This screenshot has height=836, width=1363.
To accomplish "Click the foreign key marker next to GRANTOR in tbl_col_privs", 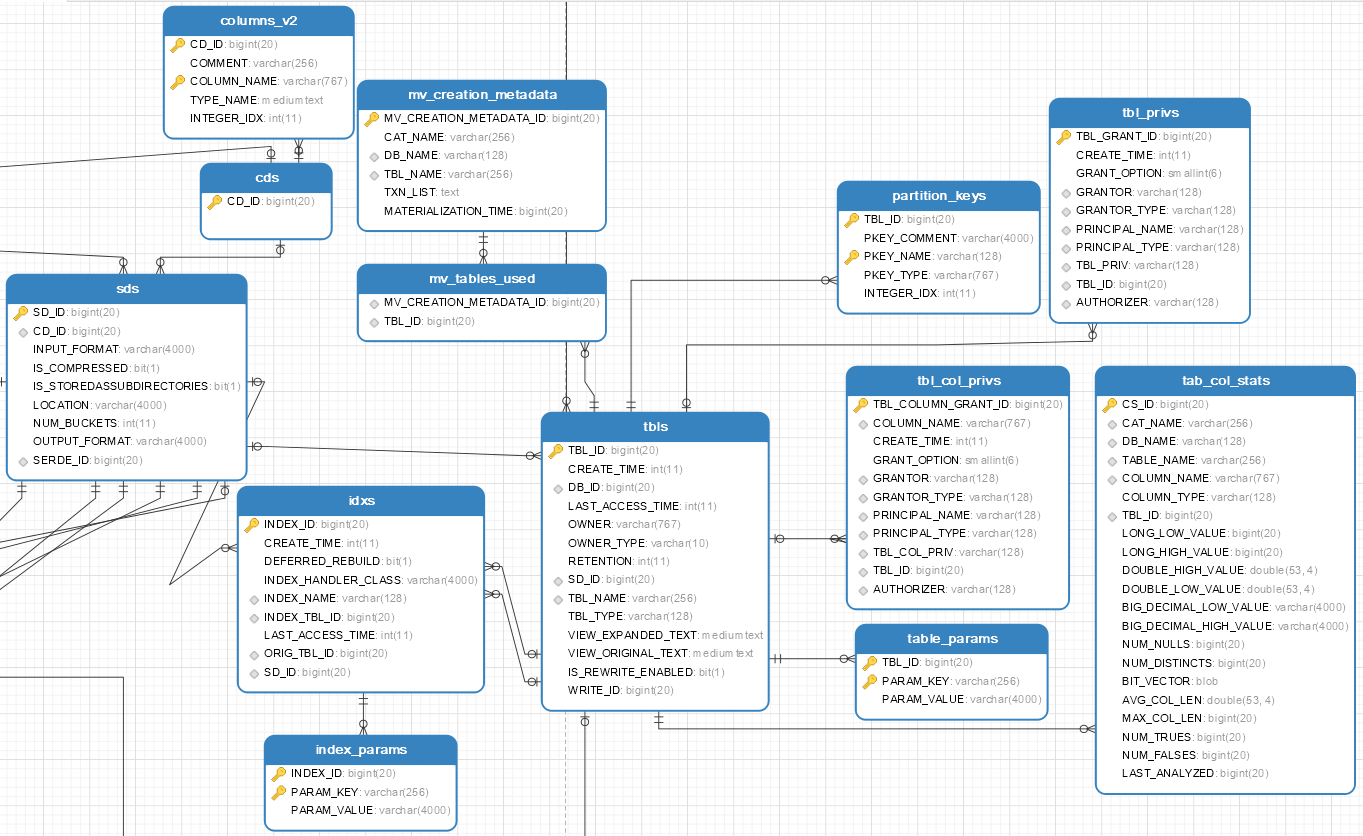I will (862, 478).
